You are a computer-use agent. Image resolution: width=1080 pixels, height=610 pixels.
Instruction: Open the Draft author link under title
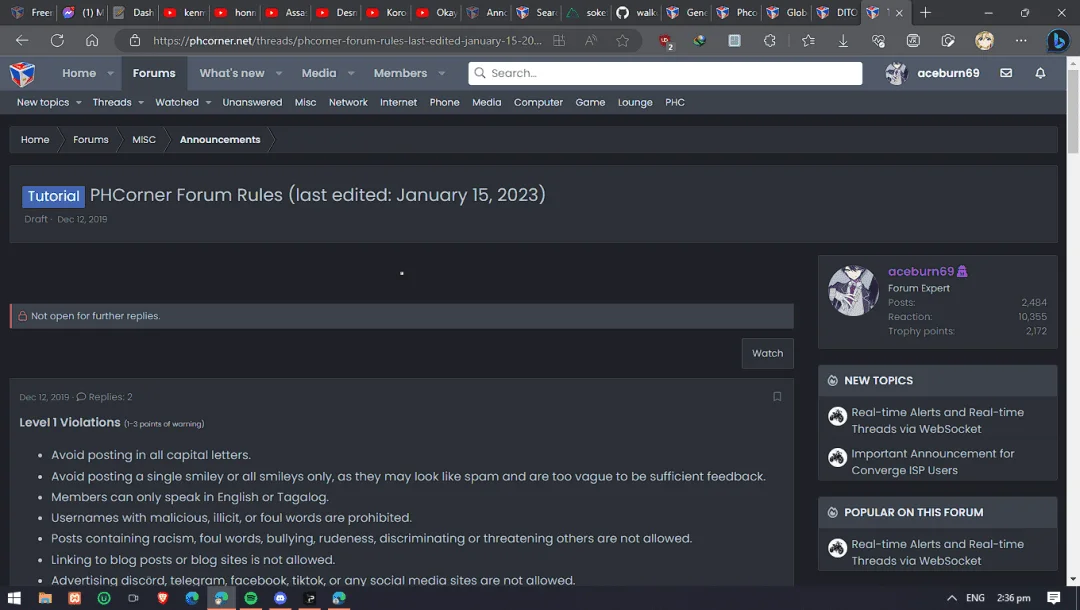[36, 219]
